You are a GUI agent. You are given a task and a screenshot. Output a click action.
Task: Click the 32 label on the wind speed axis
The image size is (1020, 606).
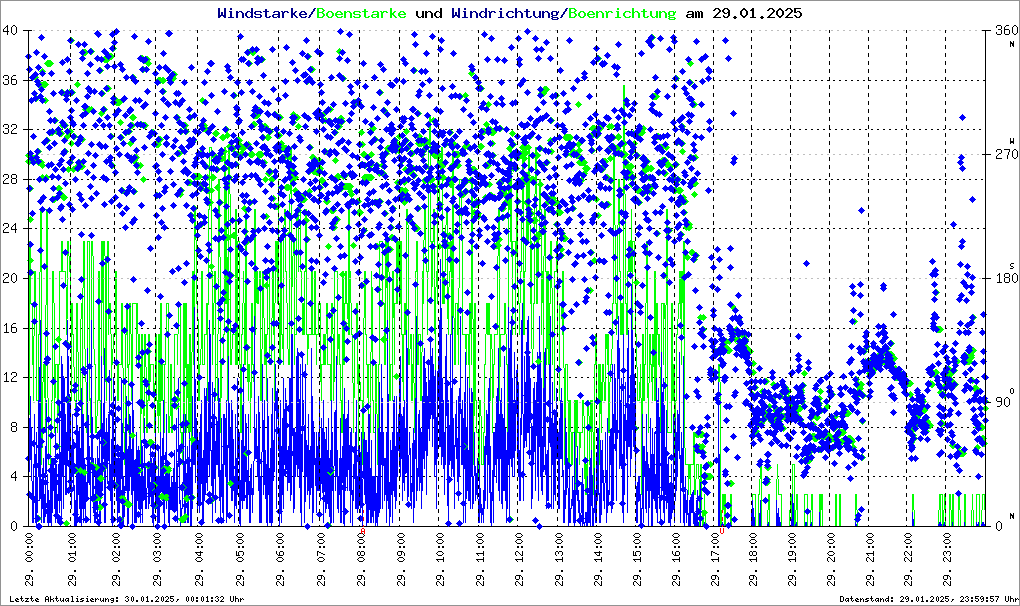tap(10, 129)
